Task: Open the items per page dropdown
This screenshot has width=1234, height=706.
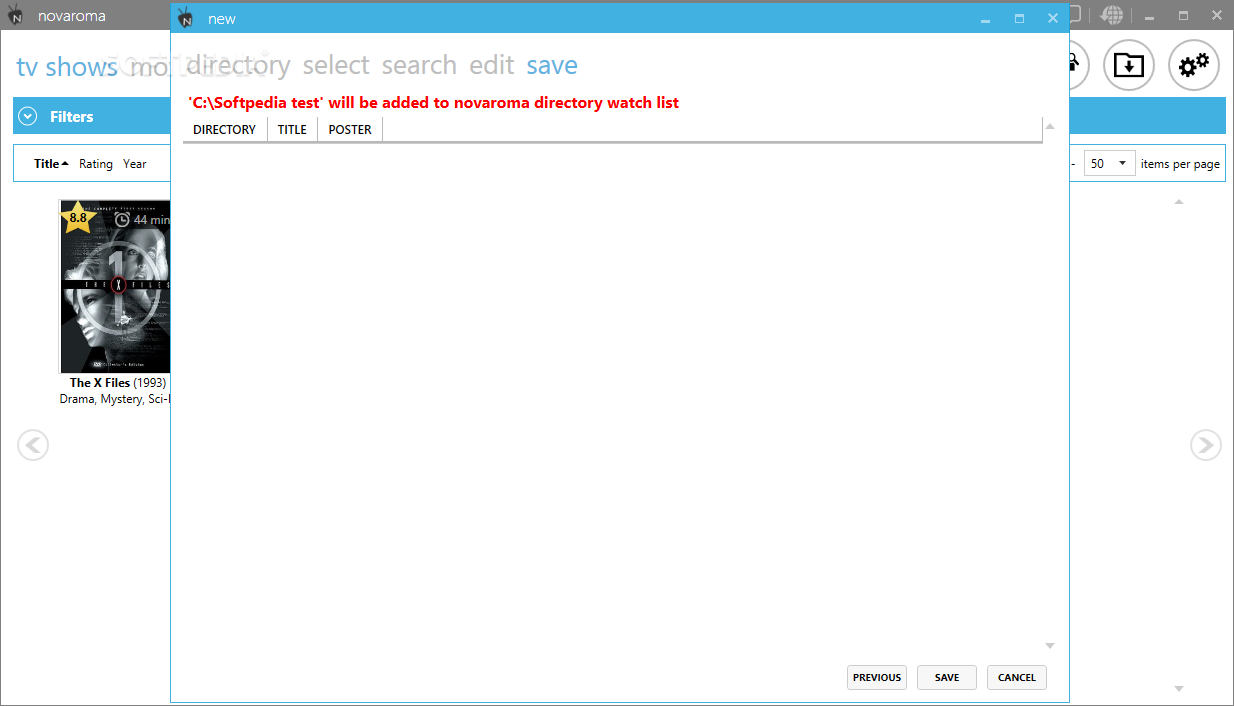Action: (1110, 163)
